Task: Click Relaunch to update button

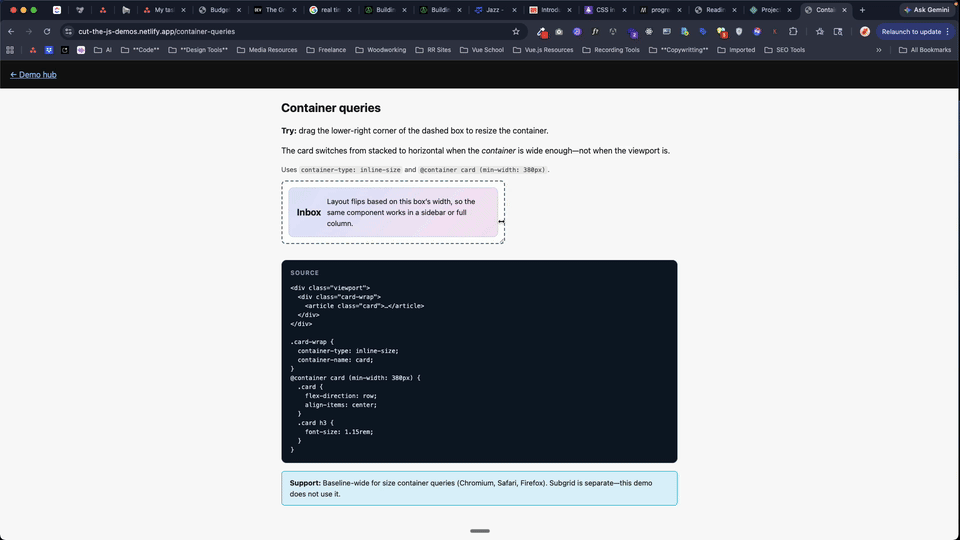Action: tap(911, 31)
